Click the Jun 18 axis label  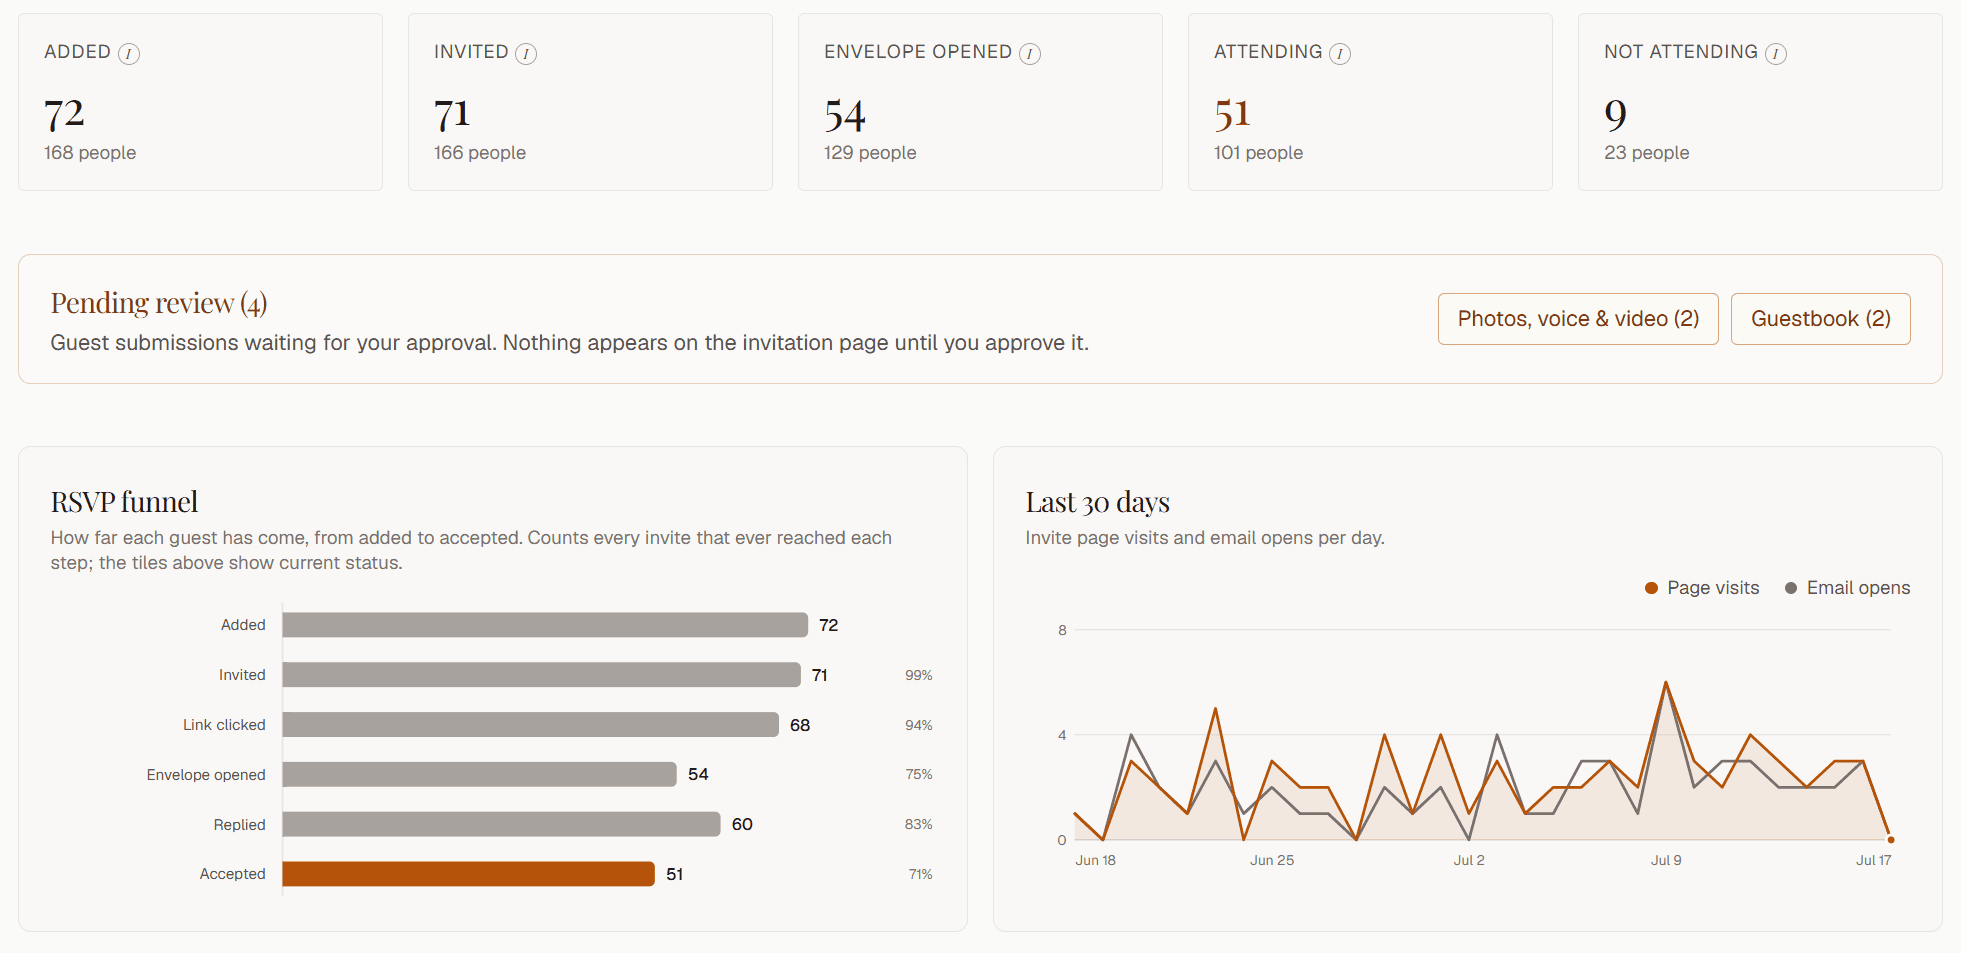click(x=1095, y=860)
